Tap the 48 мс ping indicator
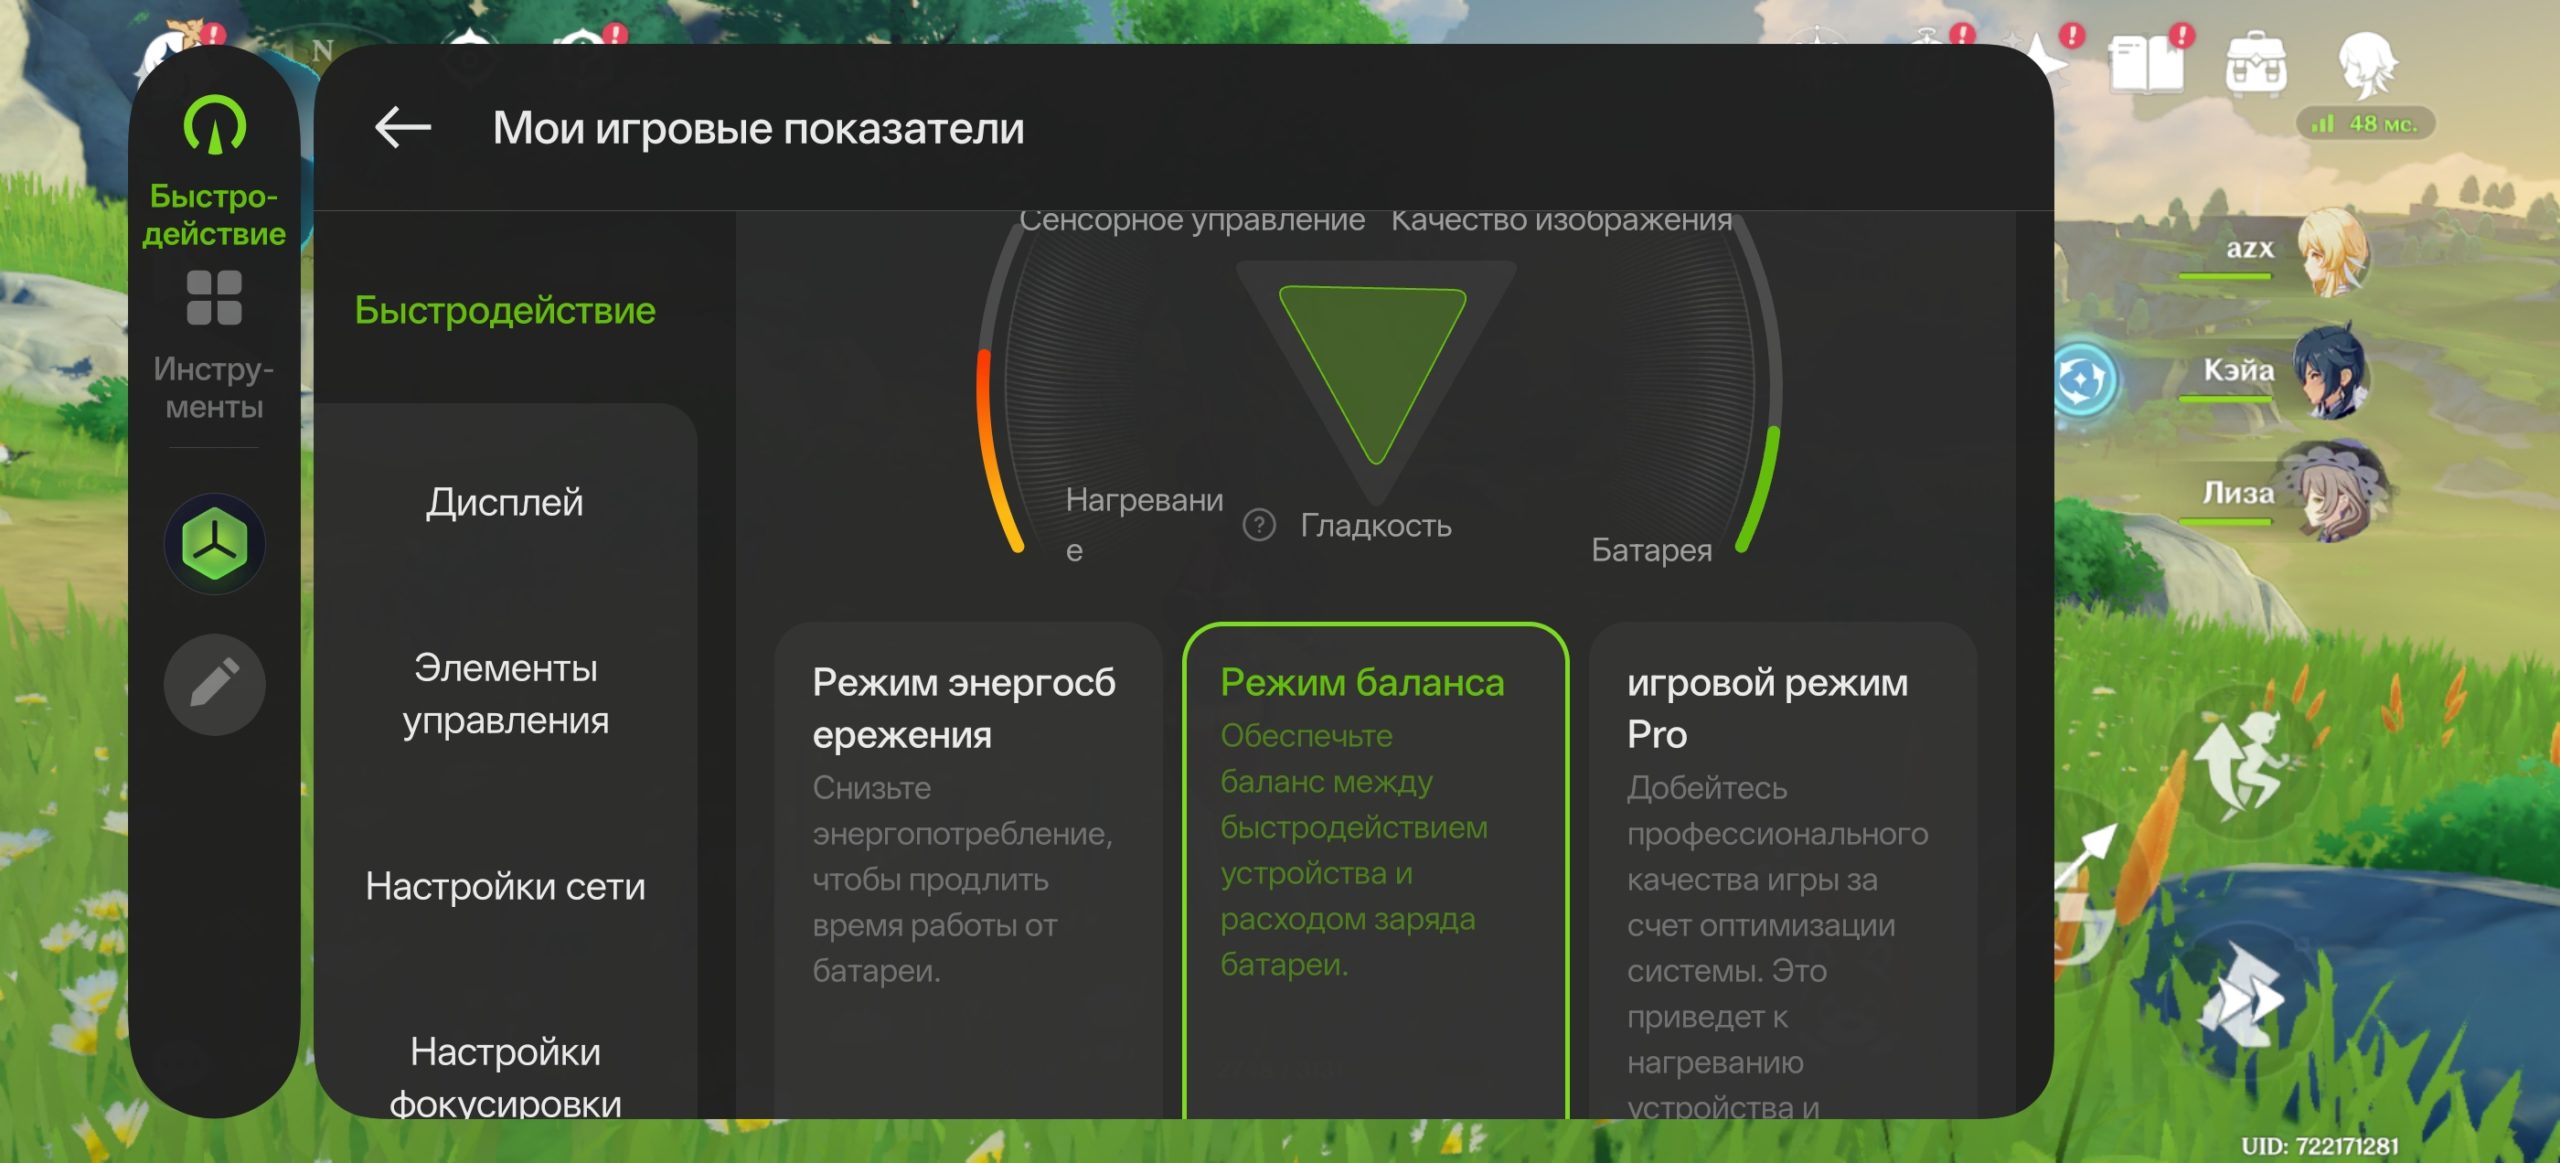 click(2365, 124)
